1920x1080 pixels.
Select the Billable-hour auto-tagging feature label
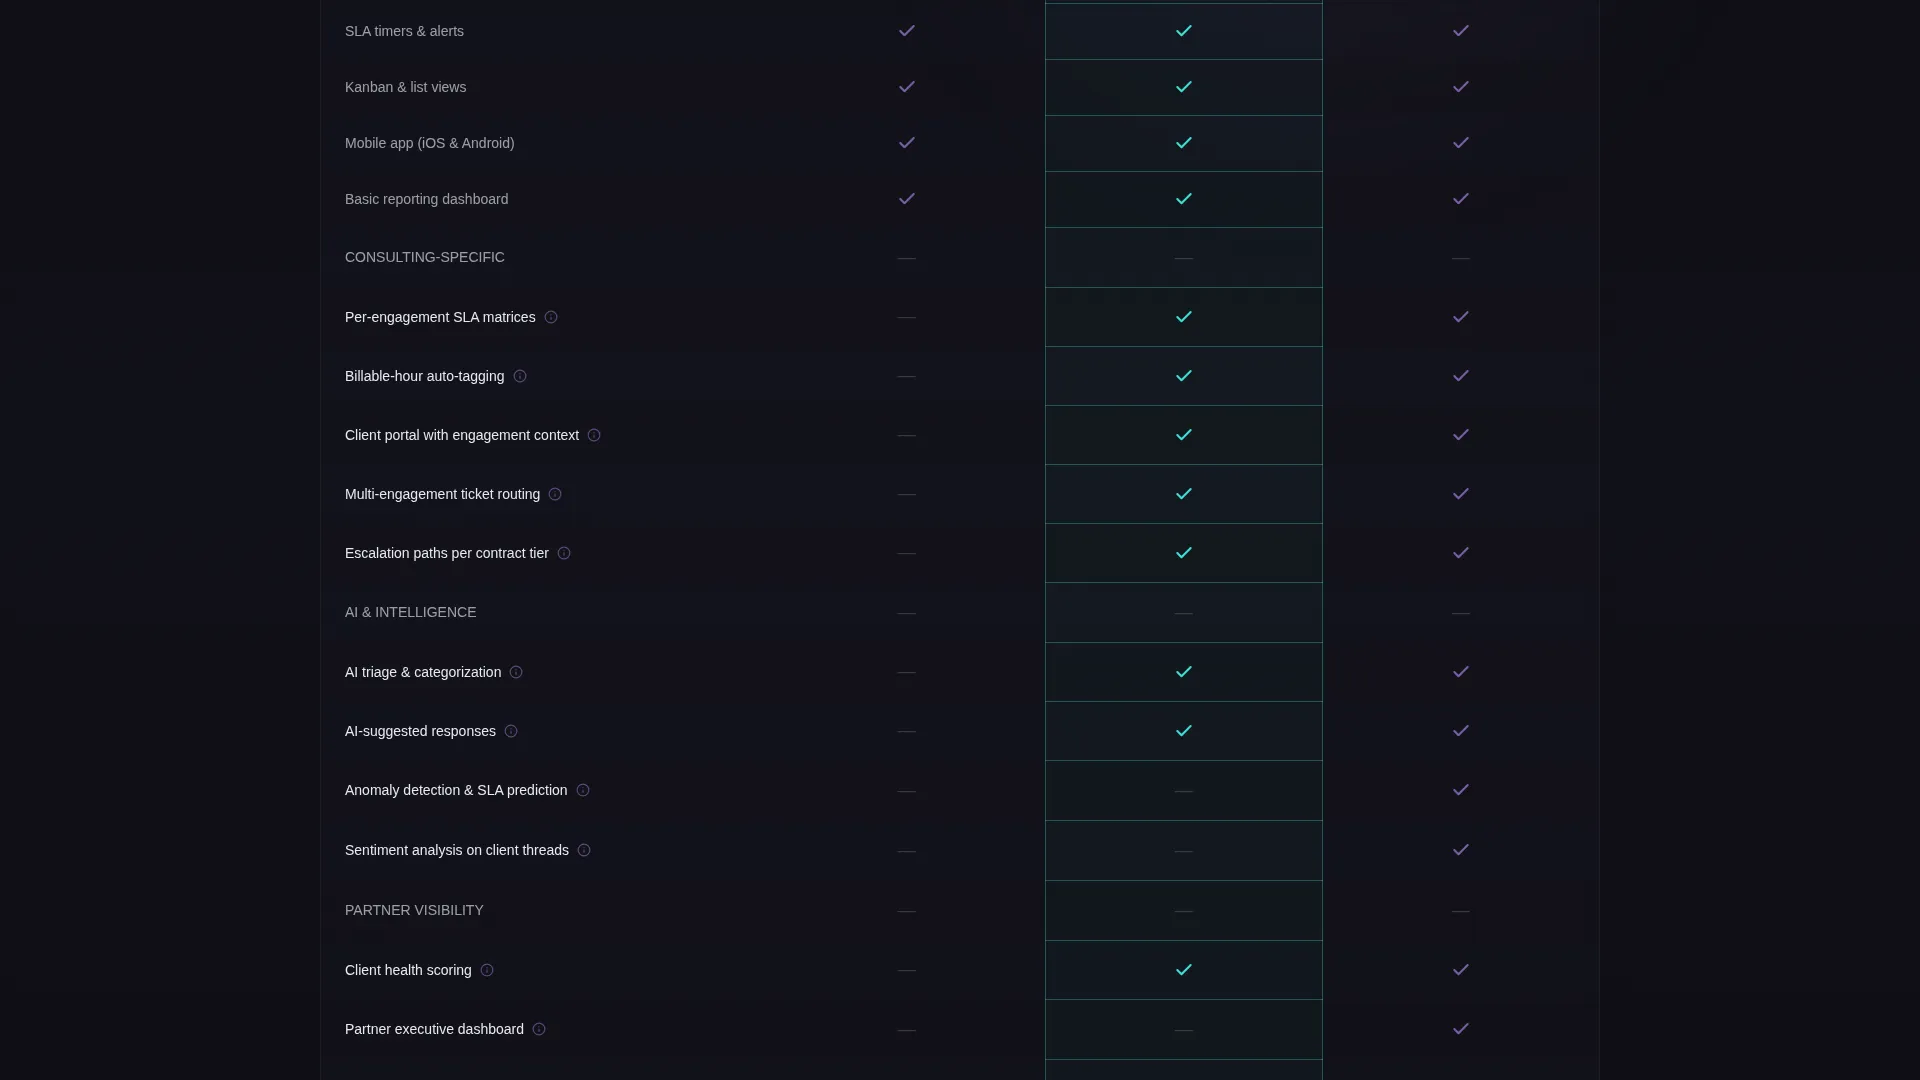[x=424, y=376]
